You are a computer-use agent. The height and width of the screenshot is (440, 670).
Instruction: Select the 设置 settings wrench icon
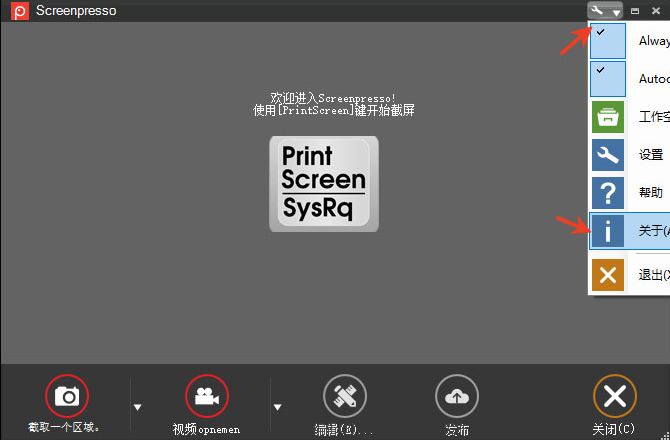click(608, 155)
